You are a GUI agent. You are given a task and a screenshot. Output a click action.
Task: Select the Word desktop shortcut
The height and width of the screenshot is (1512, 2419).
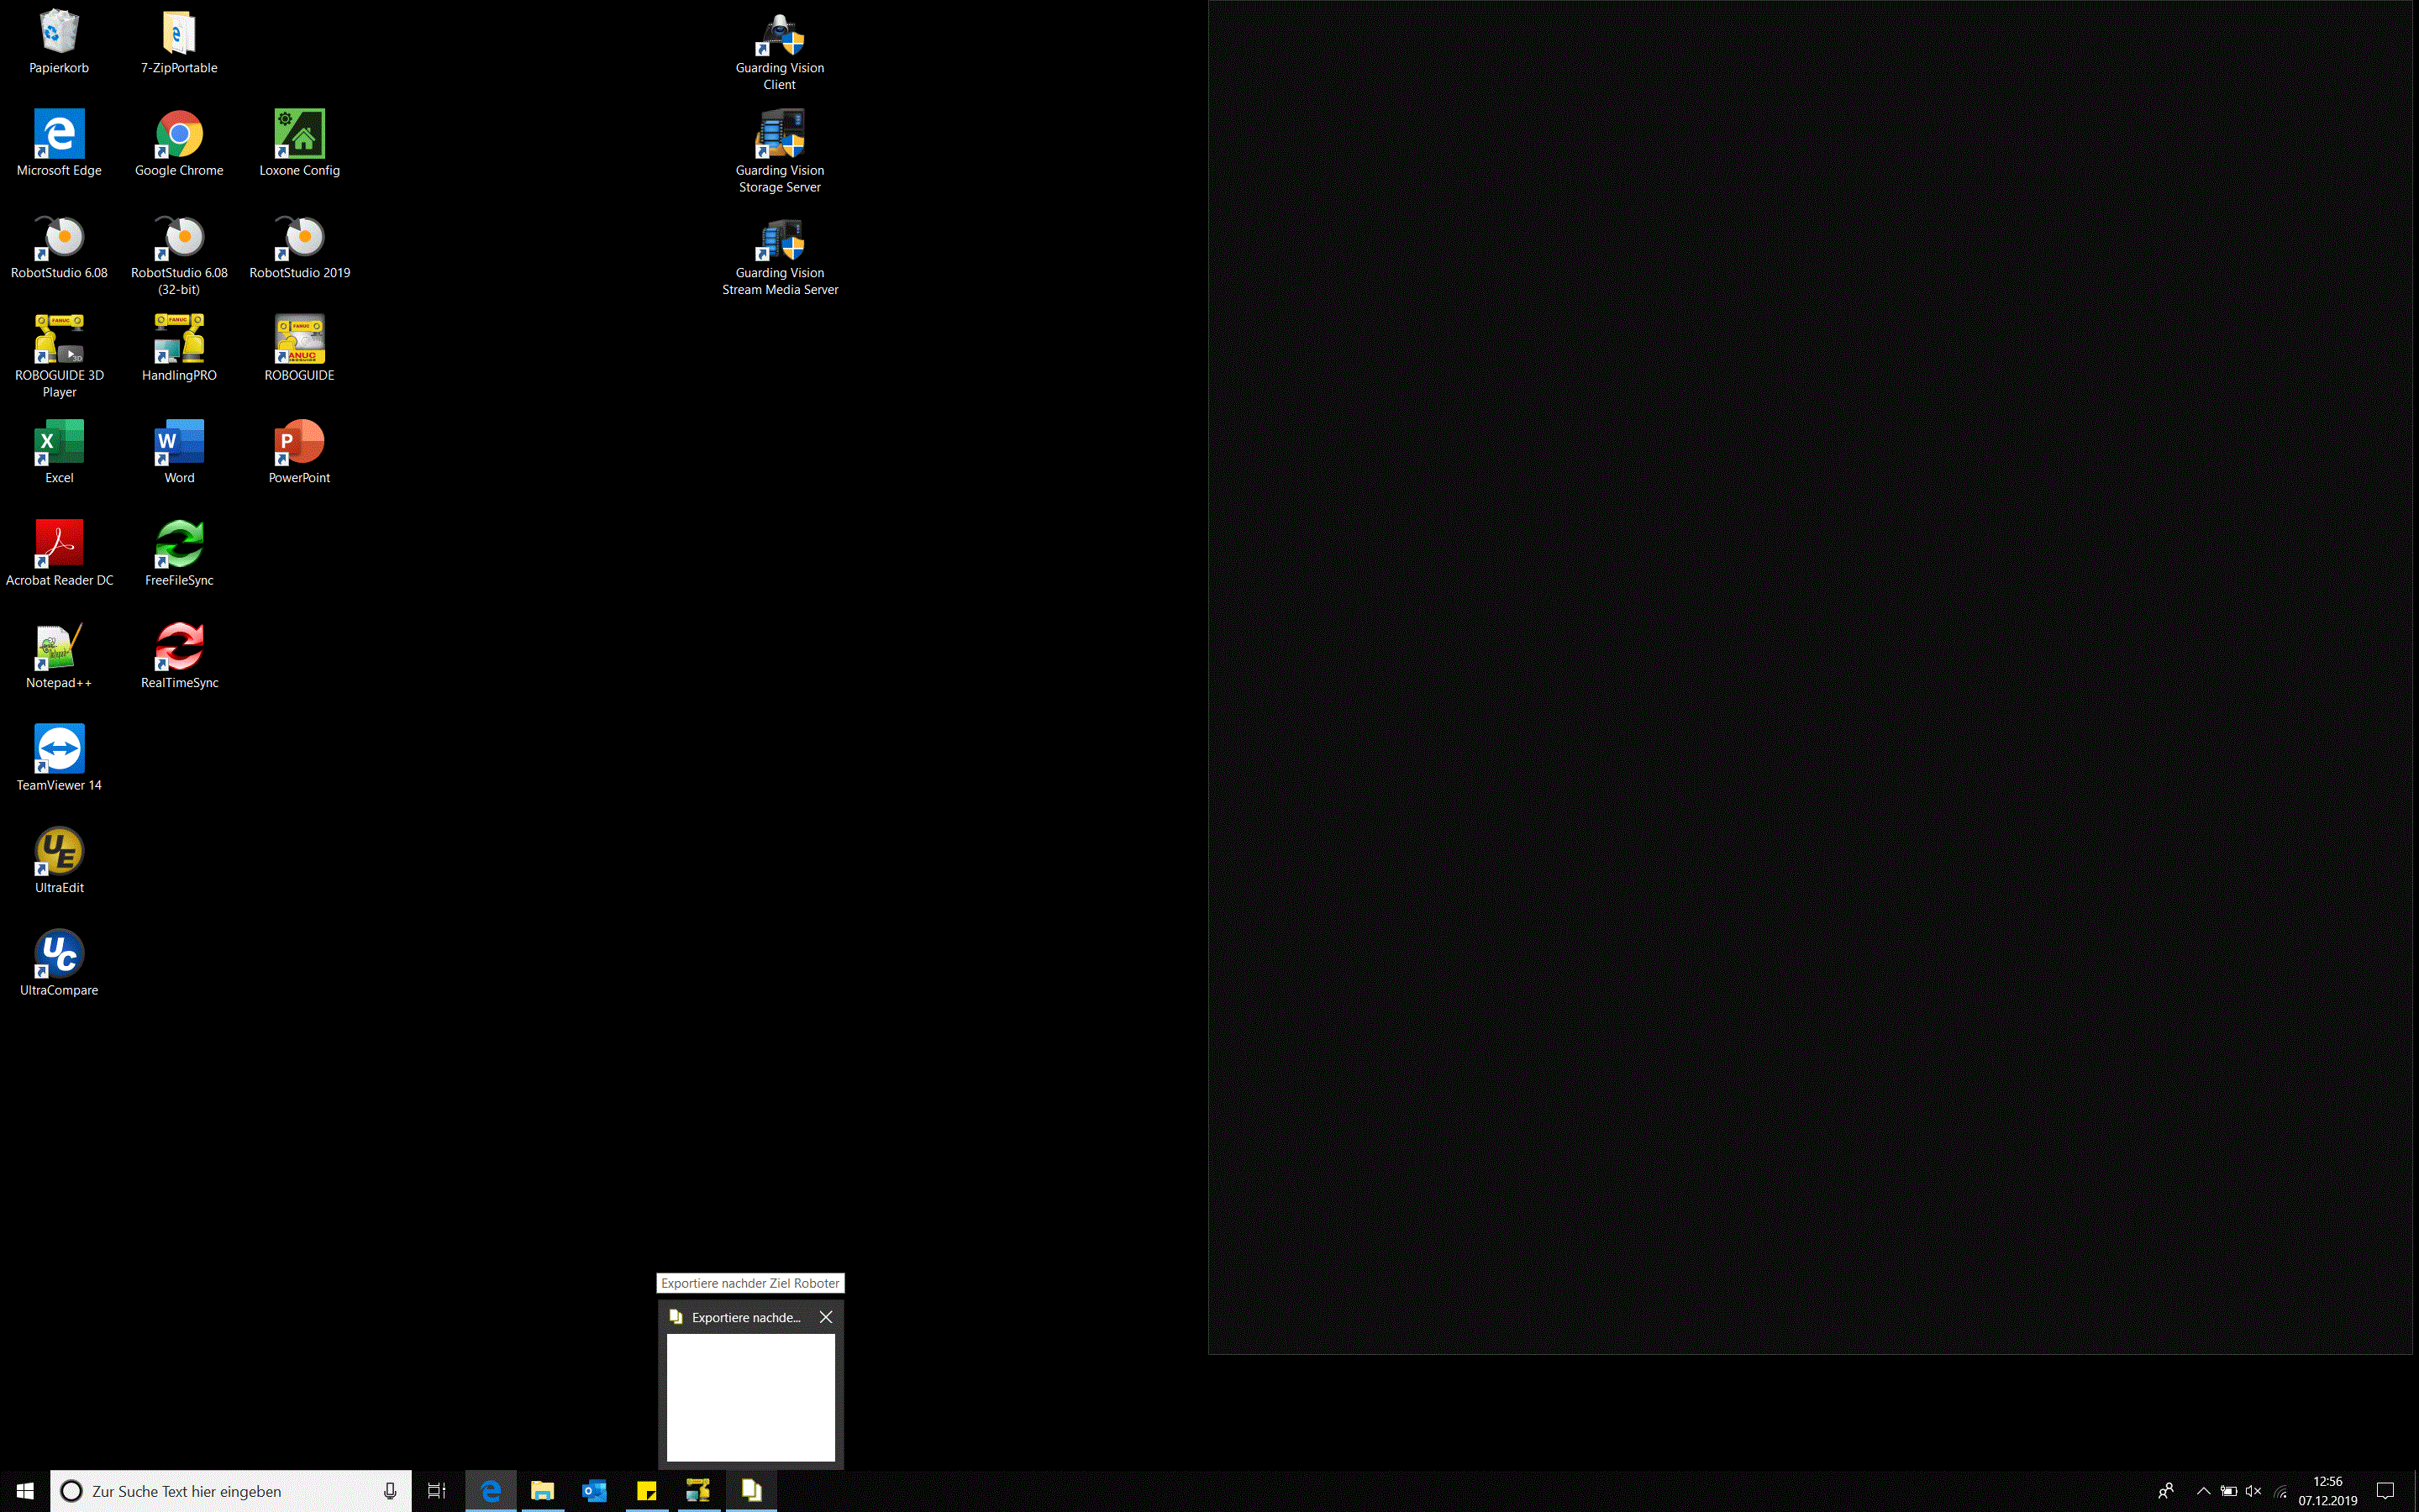click(x=179, y=452)
